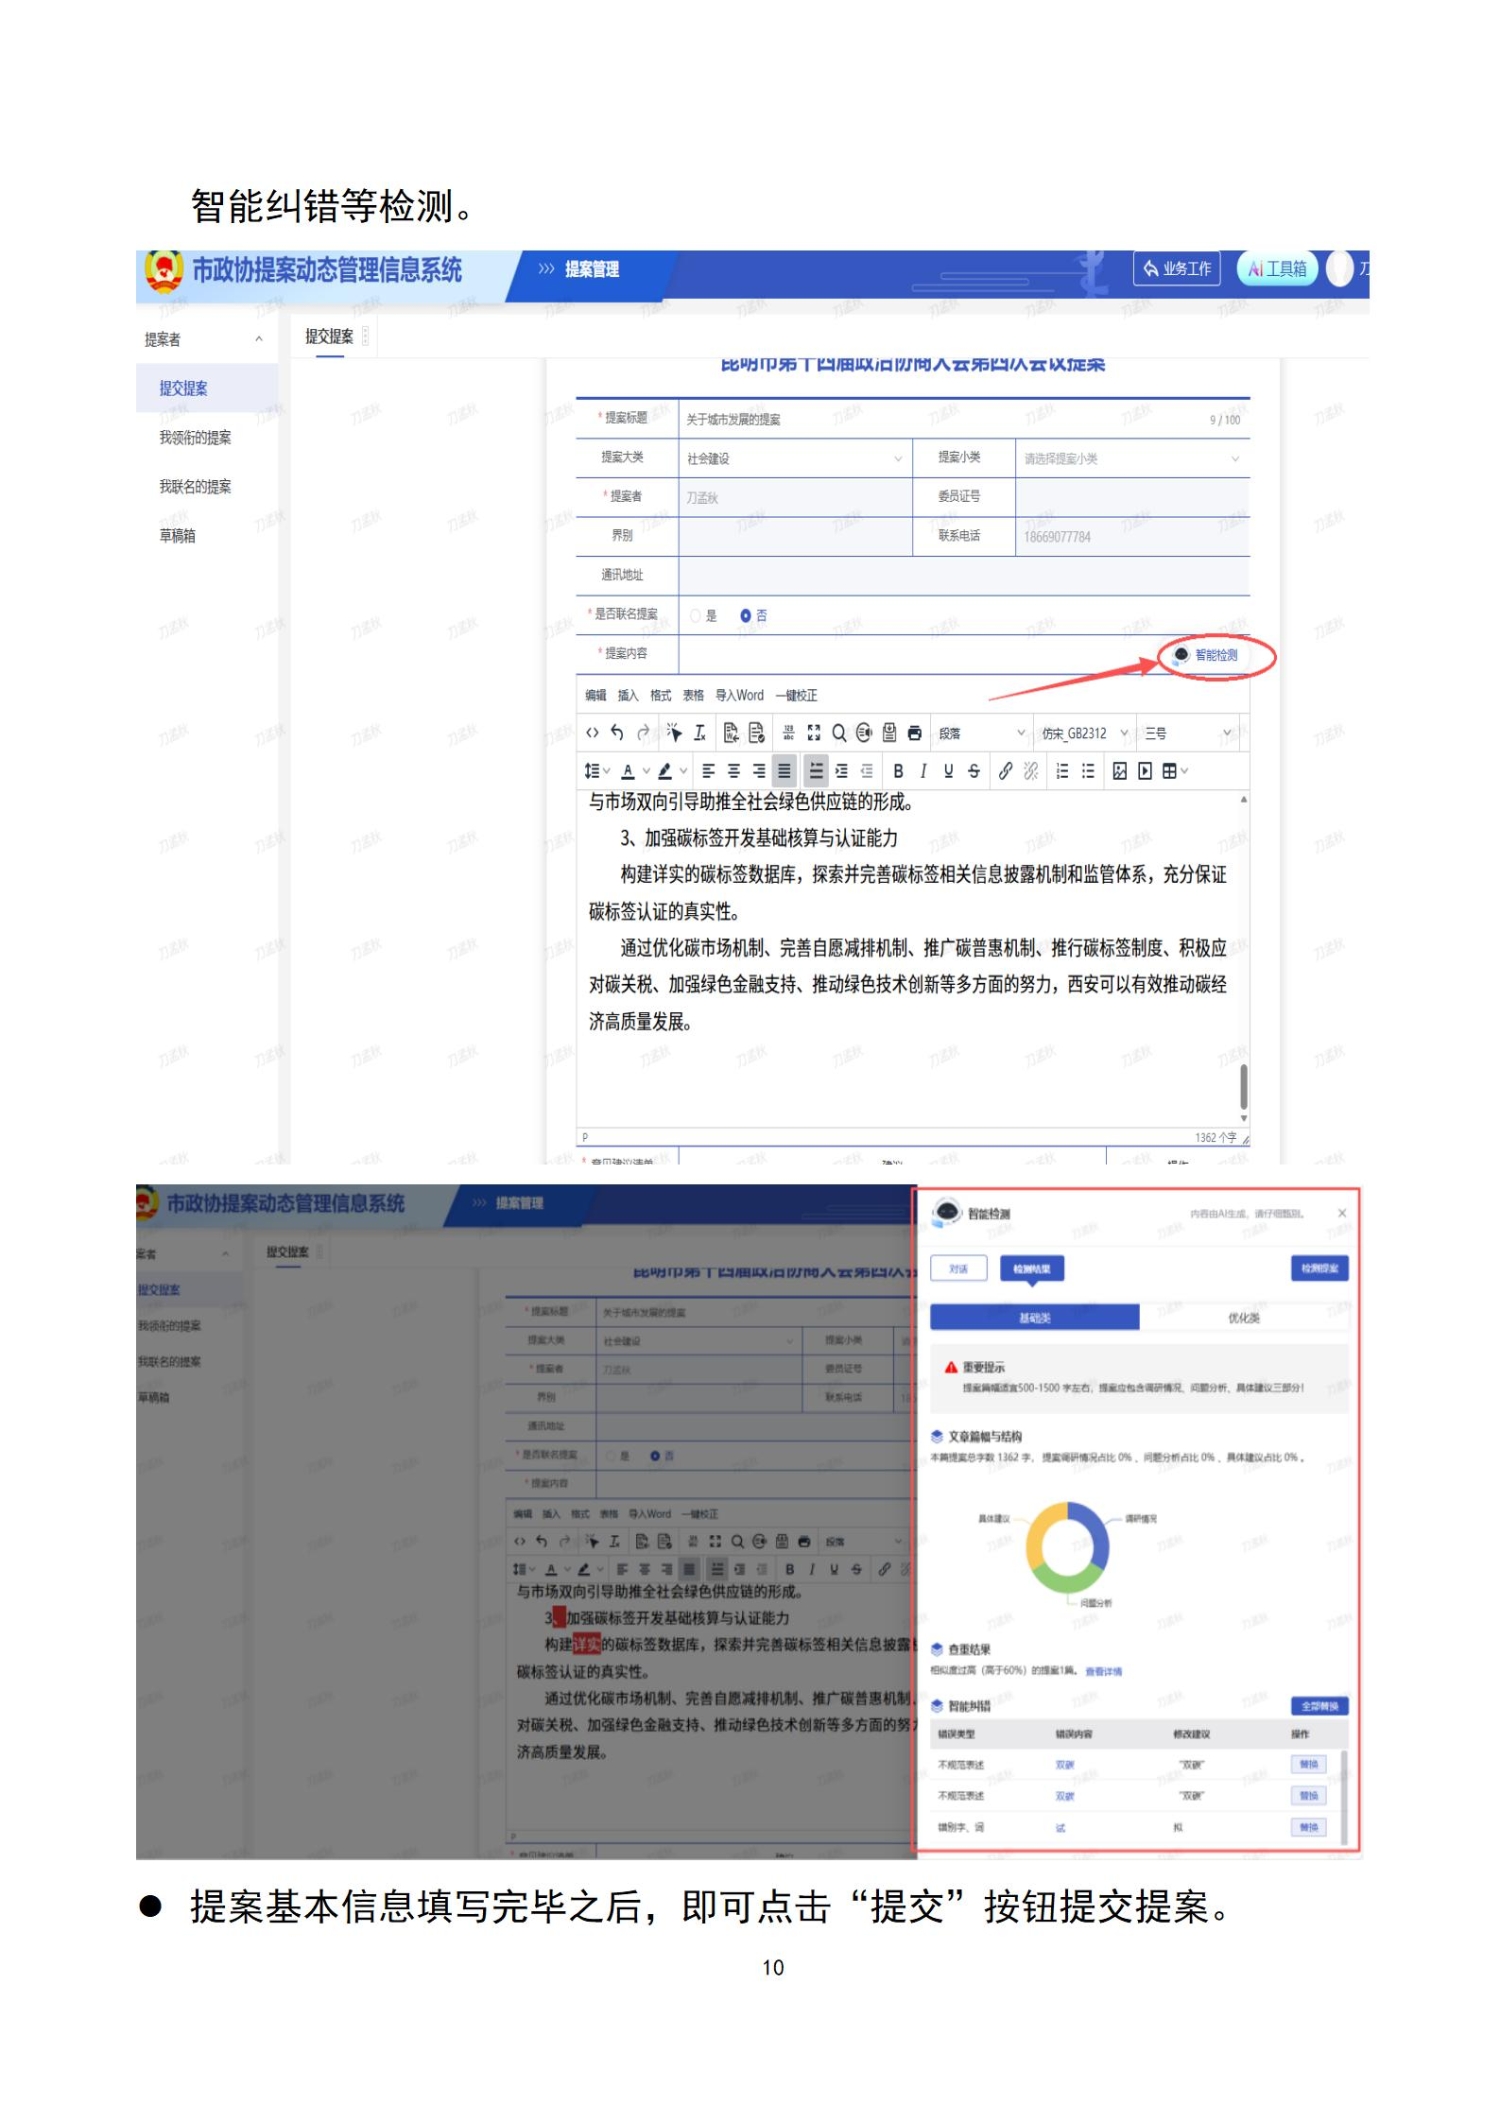1500x2122 pixels.
Task: Toggle underline U in upper editor toolbar
Action: pyautogui.click(x=948, y=771)
